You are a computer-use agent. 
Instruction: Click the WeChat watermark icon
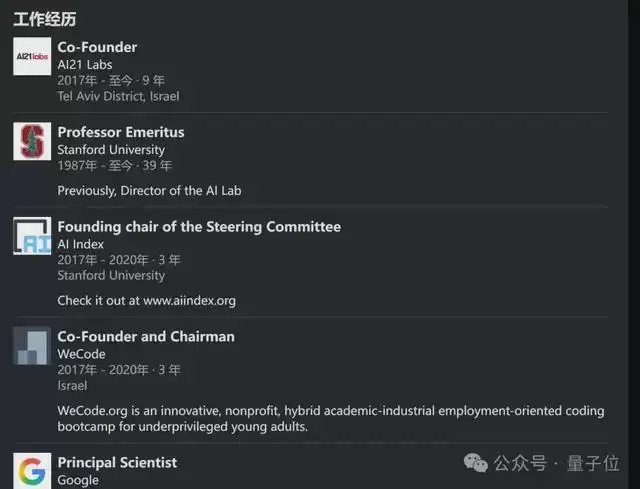476,463
